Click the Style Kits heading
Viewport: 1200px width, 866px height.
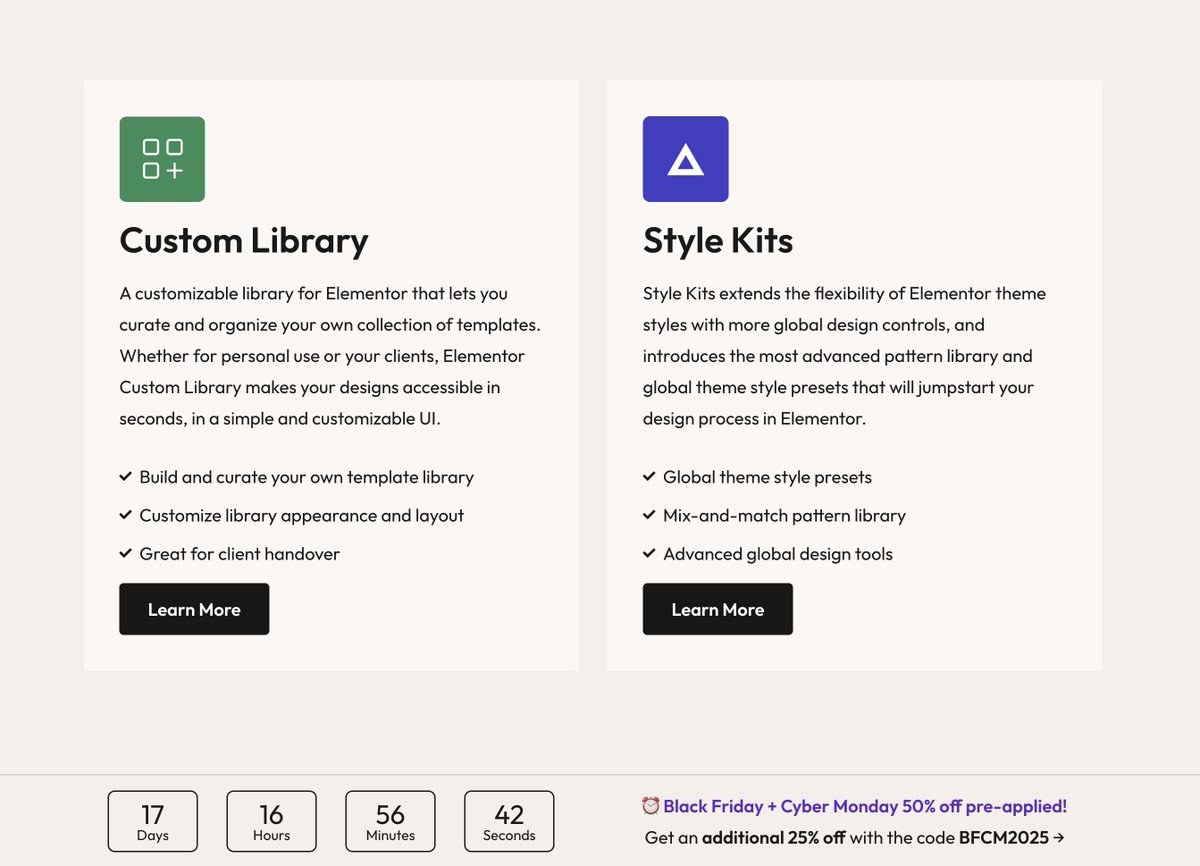coord(718,240)
